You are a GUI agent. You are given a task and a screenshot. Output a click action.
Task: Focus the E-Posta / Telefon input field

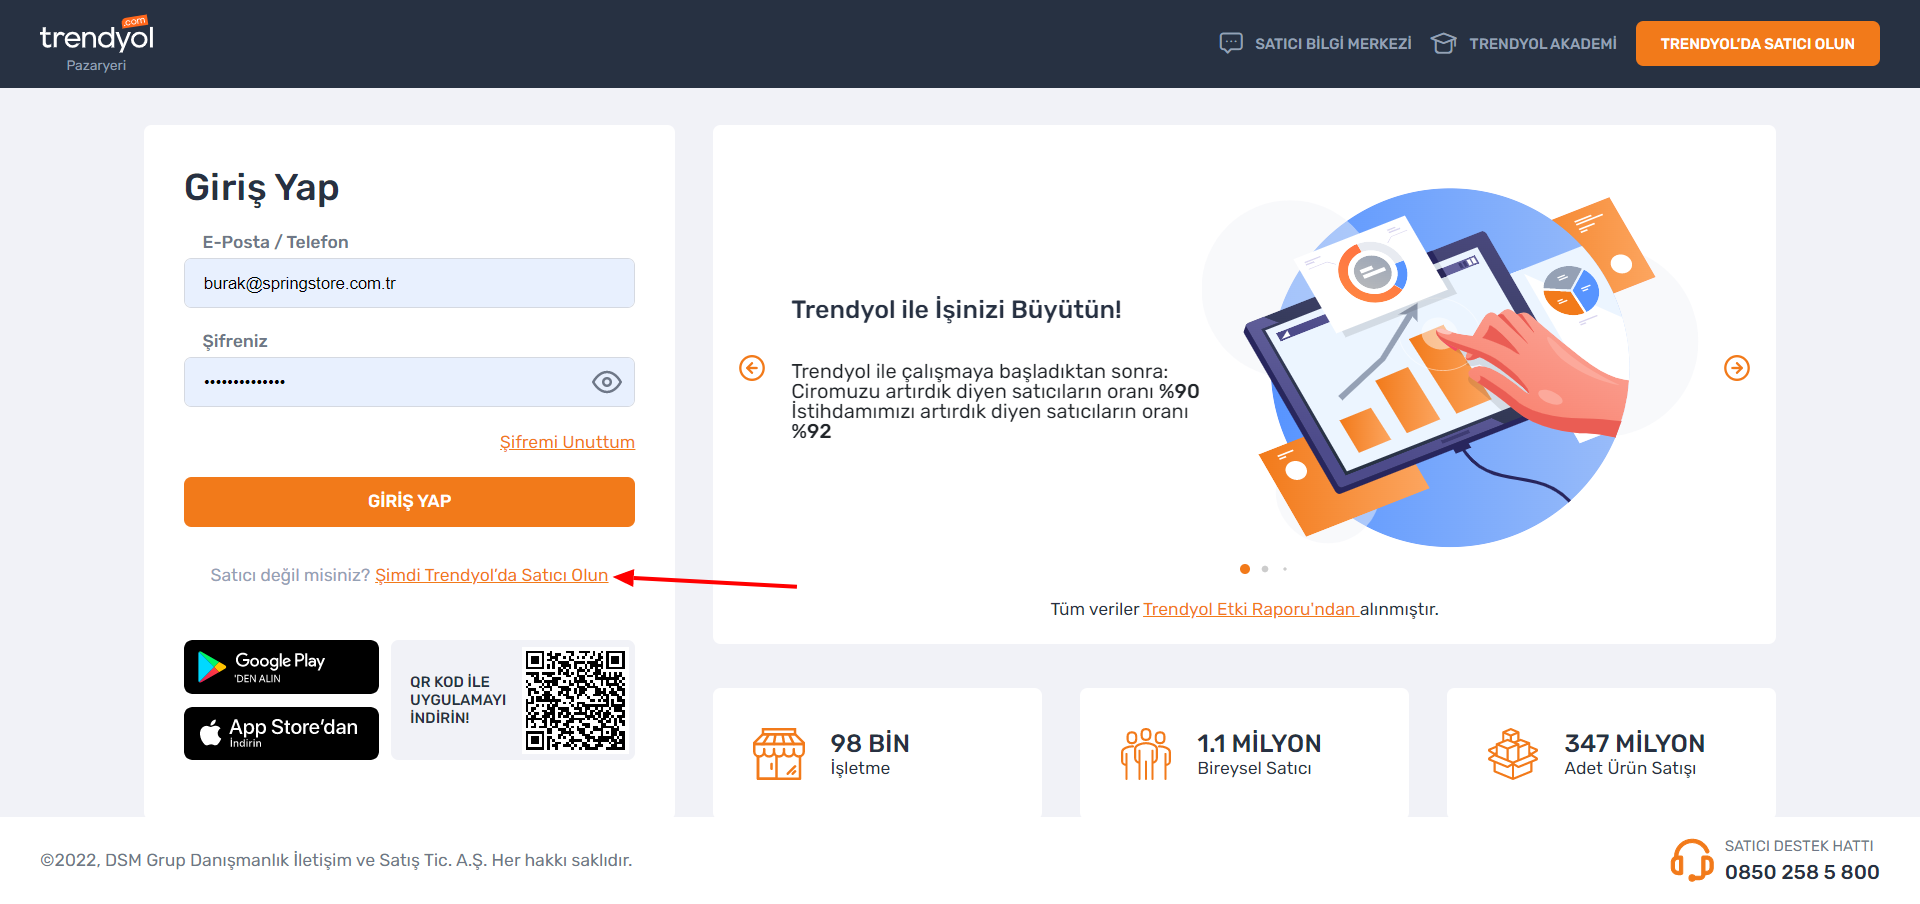tap(409, 283)
